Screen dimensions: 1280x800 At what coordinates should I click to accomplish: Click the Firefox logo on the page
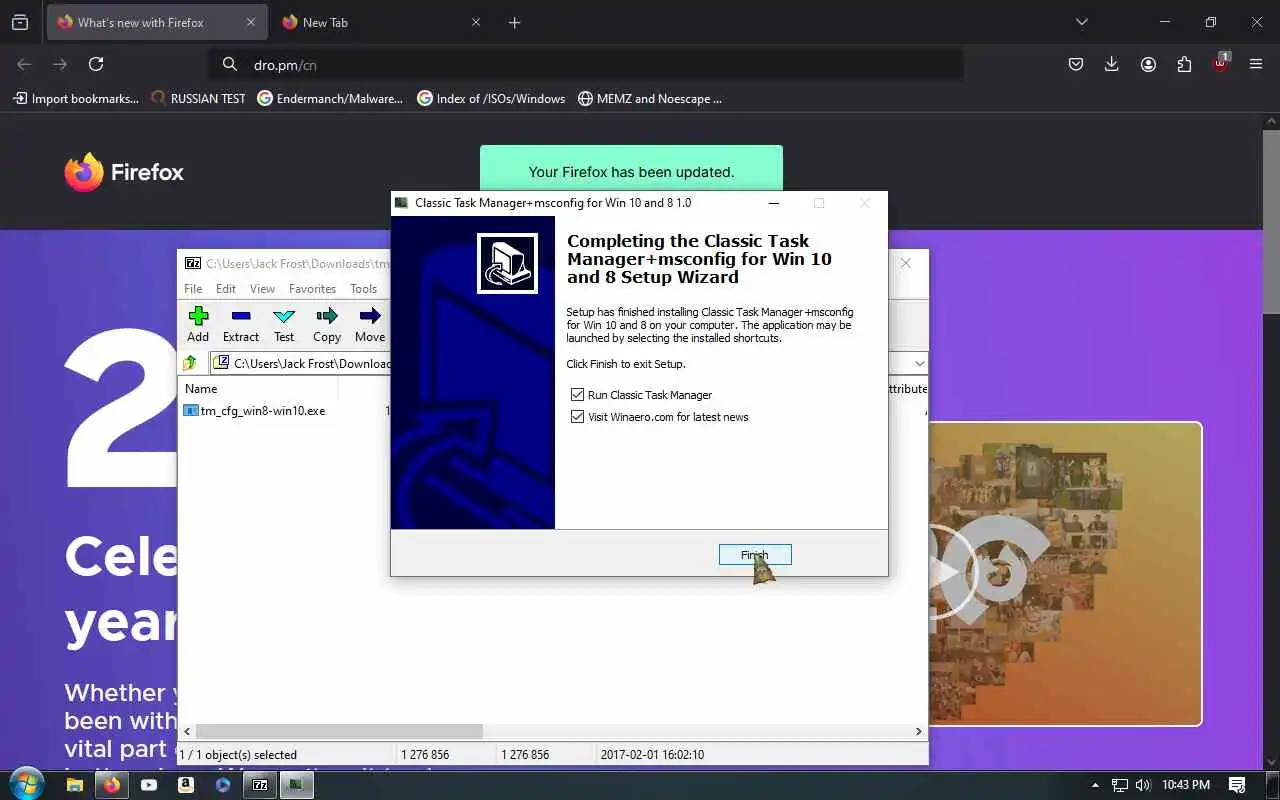click(x=124, y=172)
